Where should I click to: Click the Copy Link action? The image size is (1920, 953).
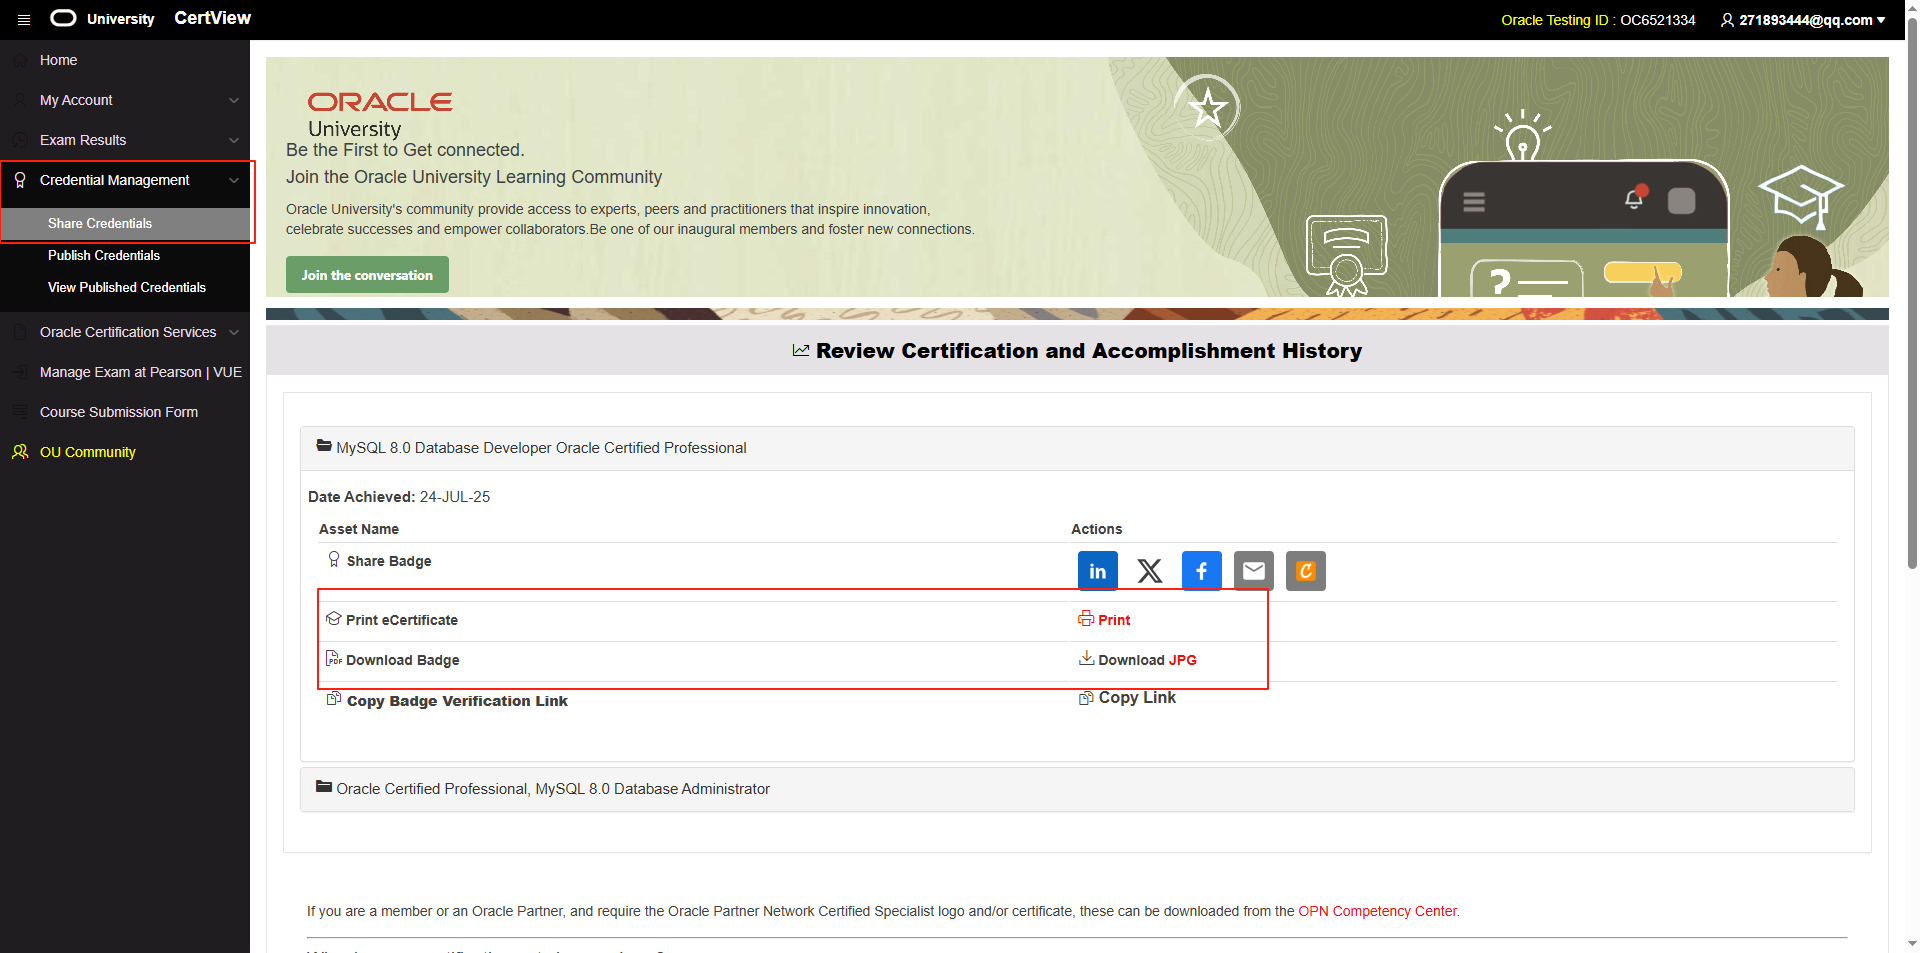[1137, 698]
